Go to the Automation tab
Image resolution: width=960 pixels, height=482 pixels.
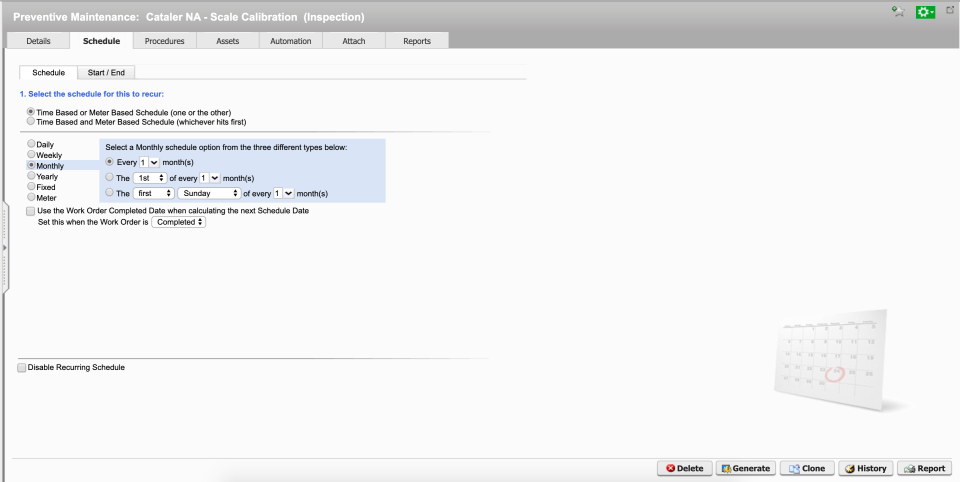point(291,41)
